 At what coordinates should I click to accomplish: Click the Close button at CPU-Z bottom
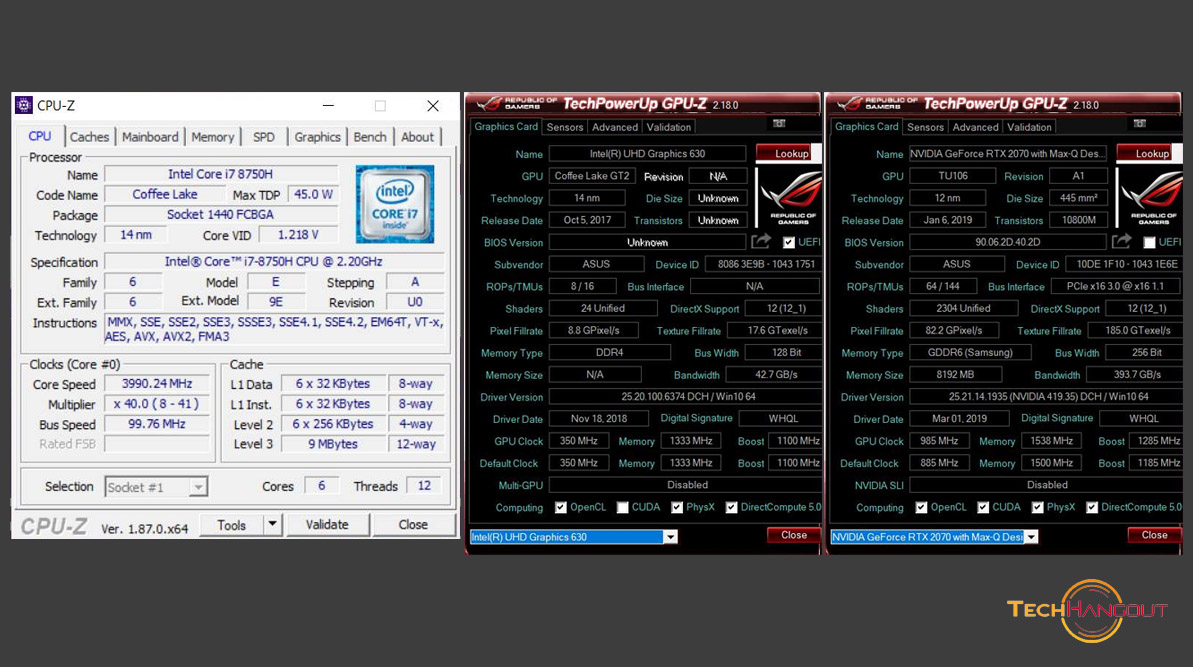413,525
